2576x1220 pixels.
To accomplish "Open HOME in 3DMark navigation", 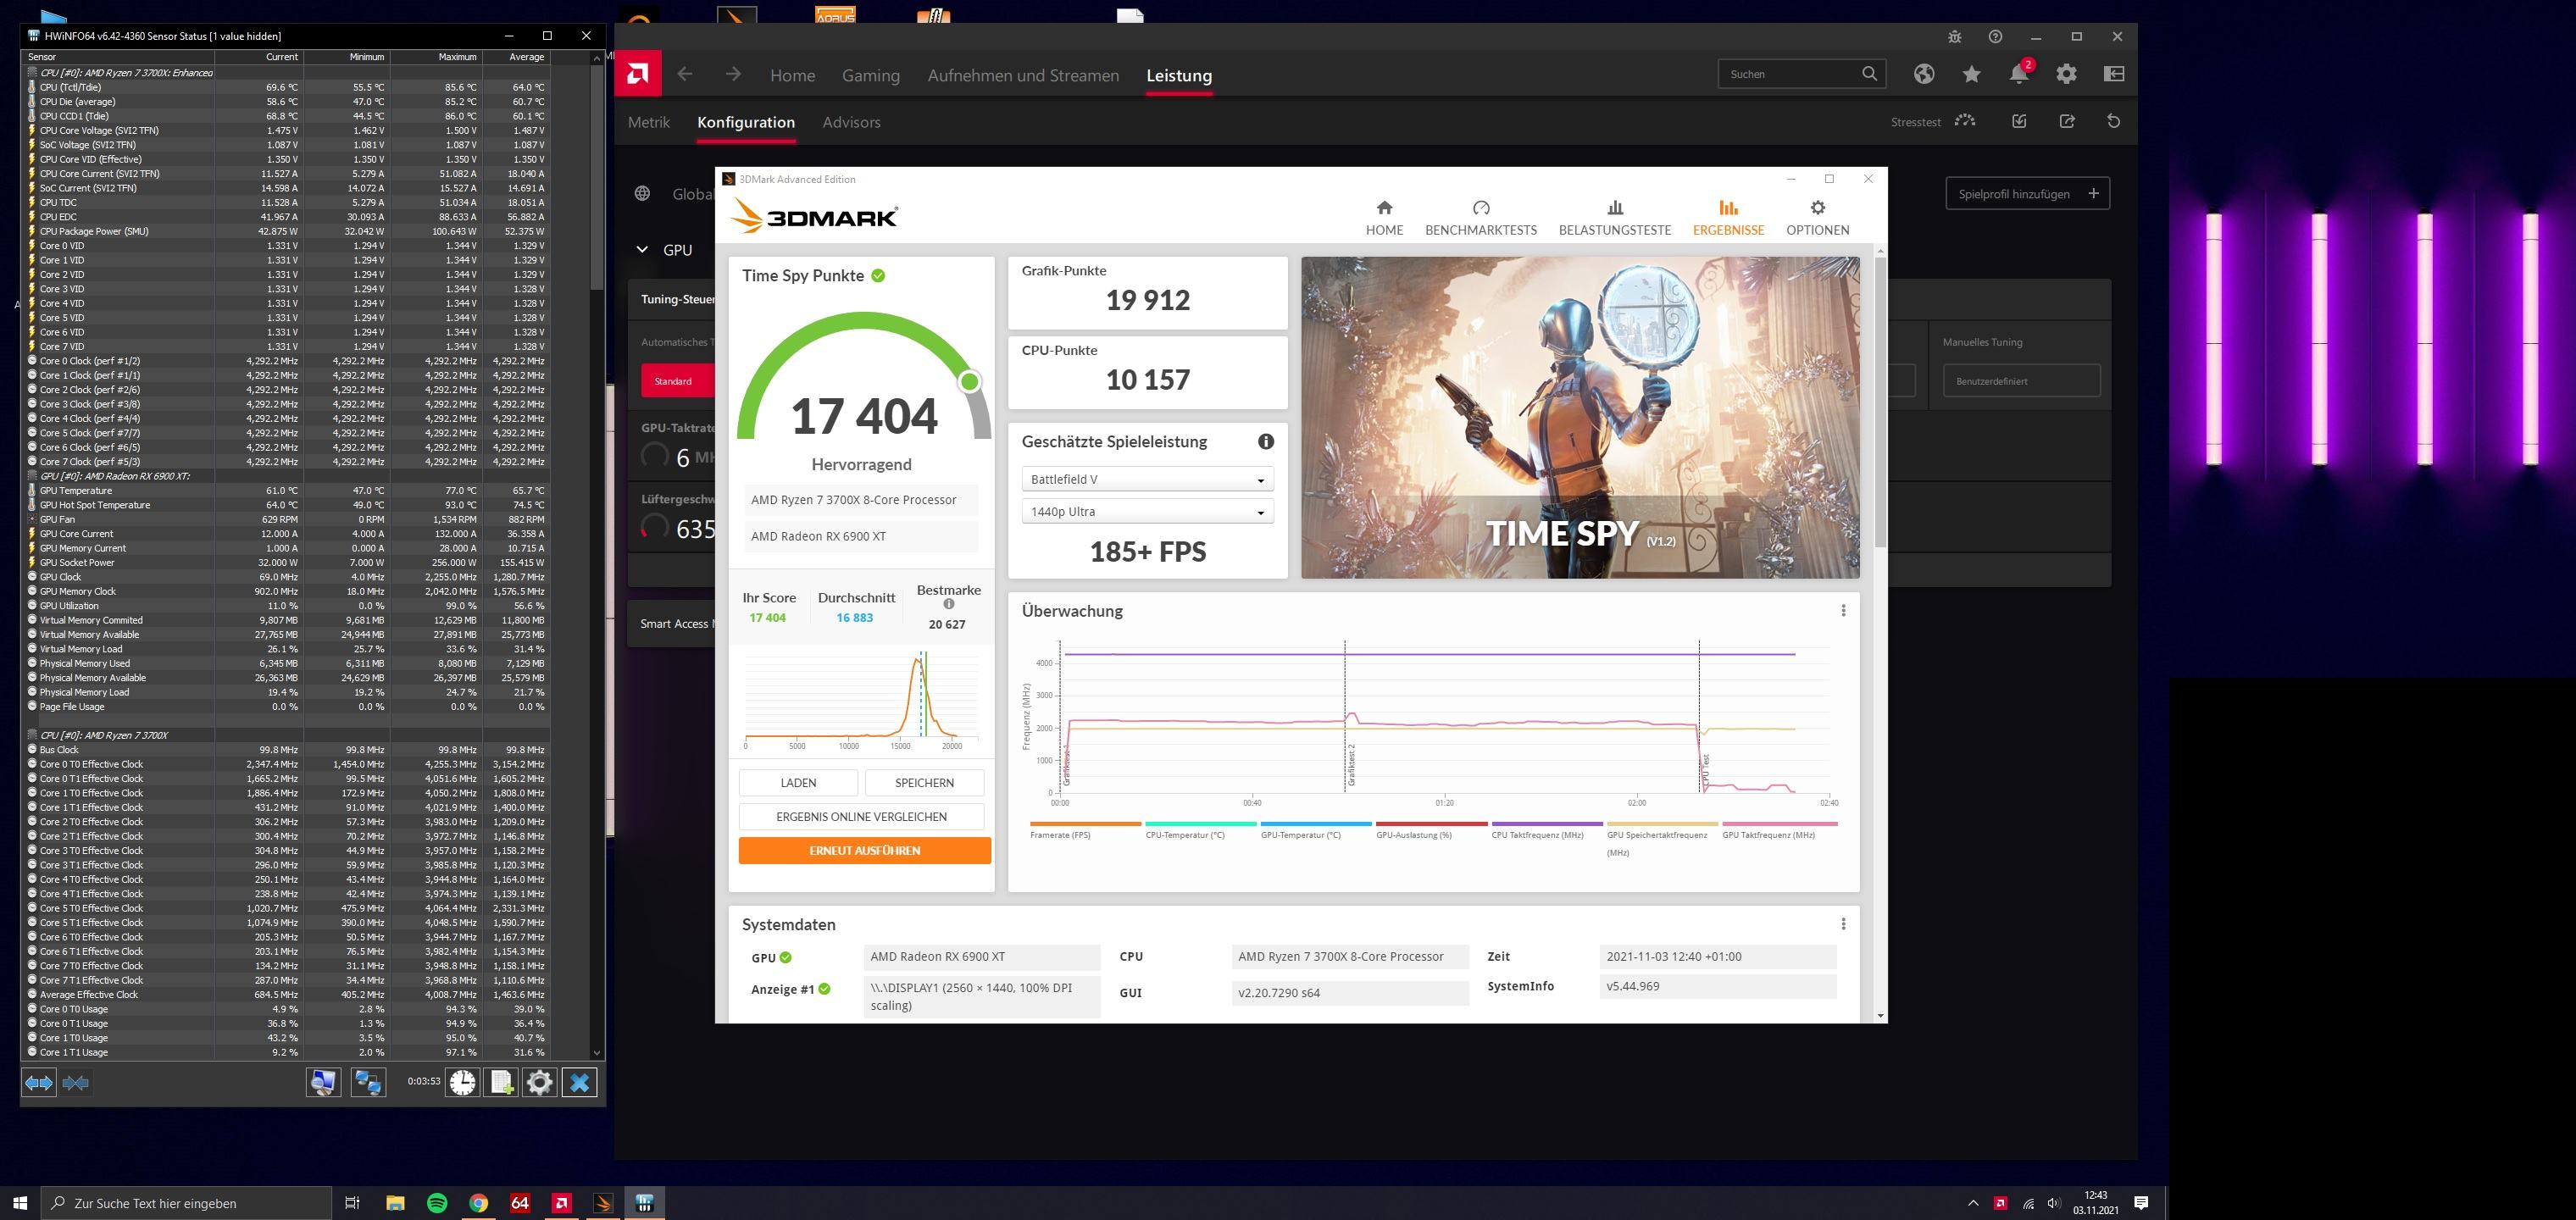I will click(1384, 217).
